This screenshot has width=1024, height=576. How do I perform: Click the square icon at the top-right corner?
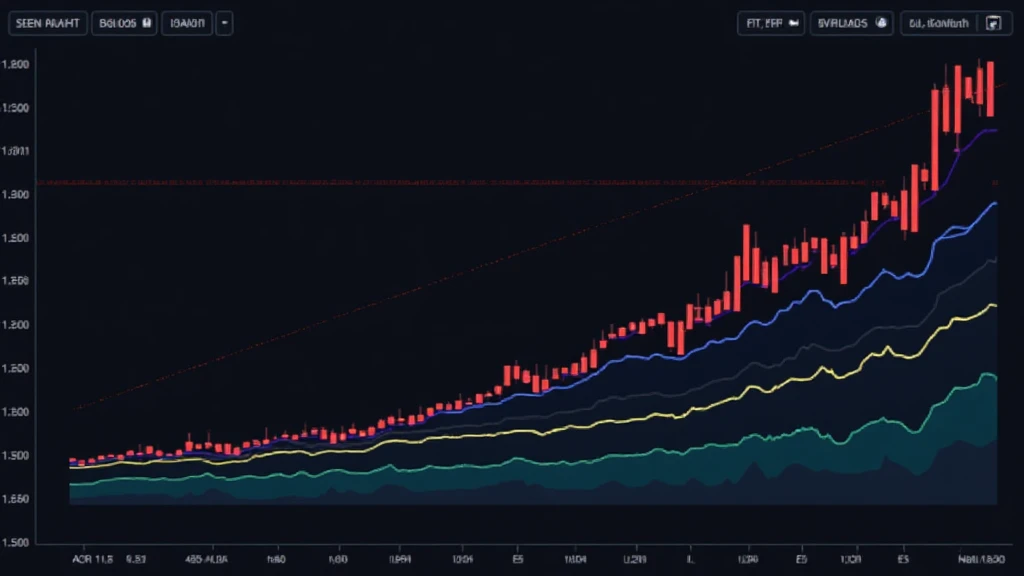(x=993, y=24)
